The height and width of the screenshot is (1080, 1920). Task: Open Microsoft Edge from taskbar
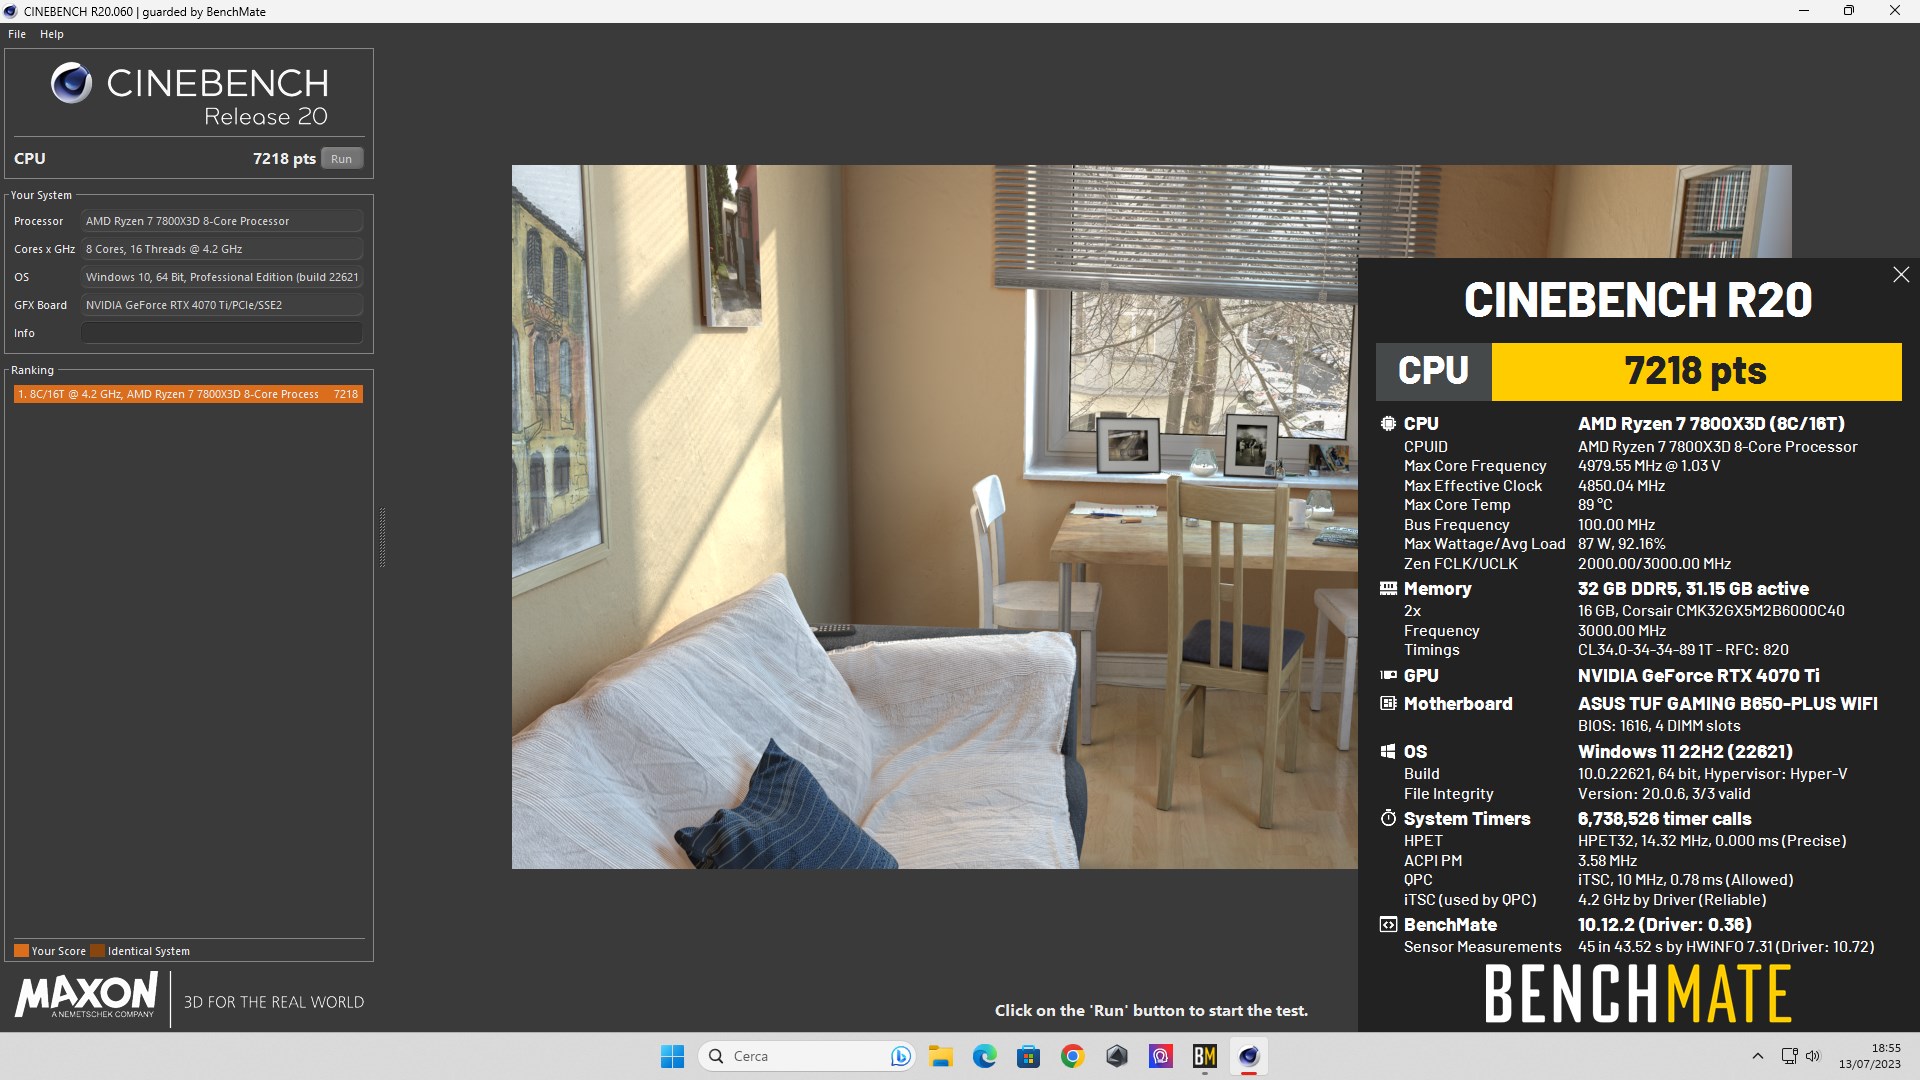tap(985, 1056)
